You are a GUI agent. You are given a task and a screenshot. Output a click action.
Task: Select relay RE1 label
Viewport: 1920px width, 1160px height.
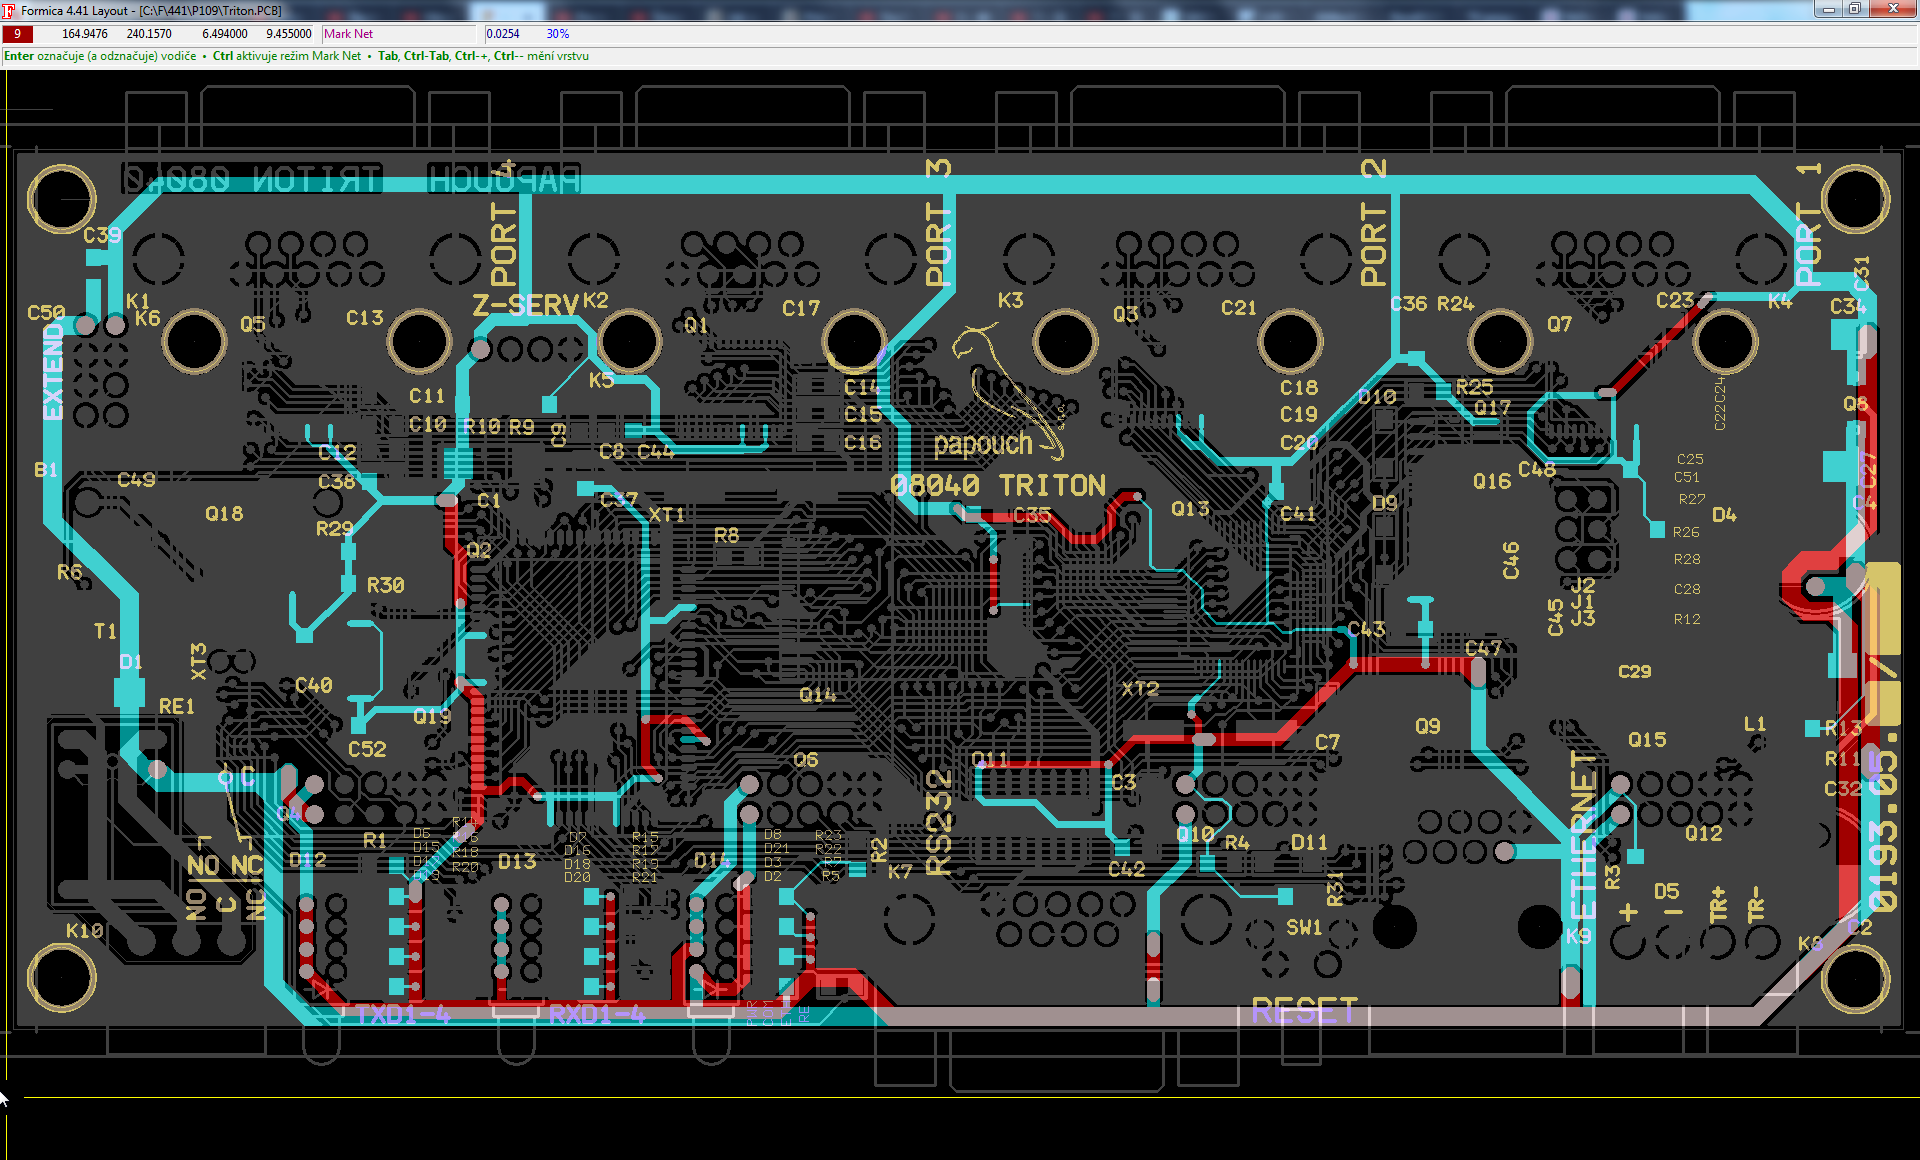coord(177,707)
